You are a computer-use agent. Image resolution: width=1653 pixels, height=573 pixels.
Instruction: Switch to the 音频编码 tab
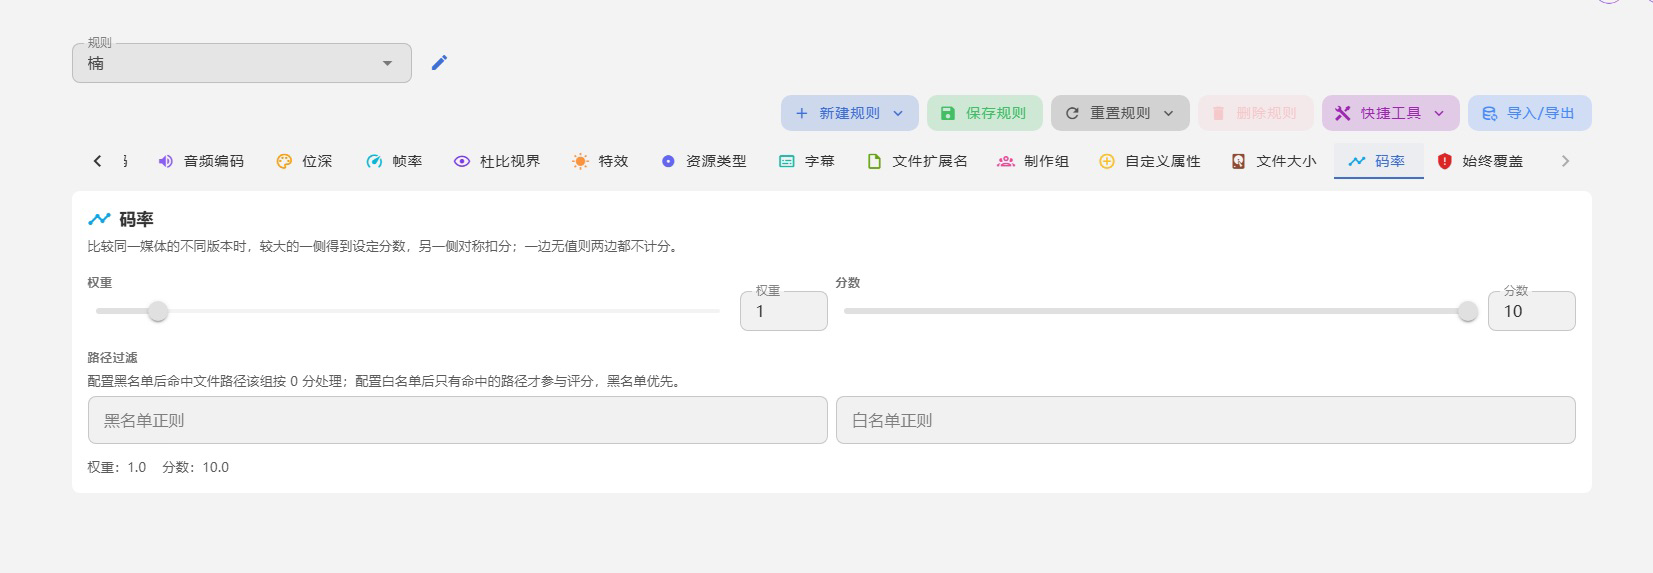pyautogui.click(x=201, y=161)
